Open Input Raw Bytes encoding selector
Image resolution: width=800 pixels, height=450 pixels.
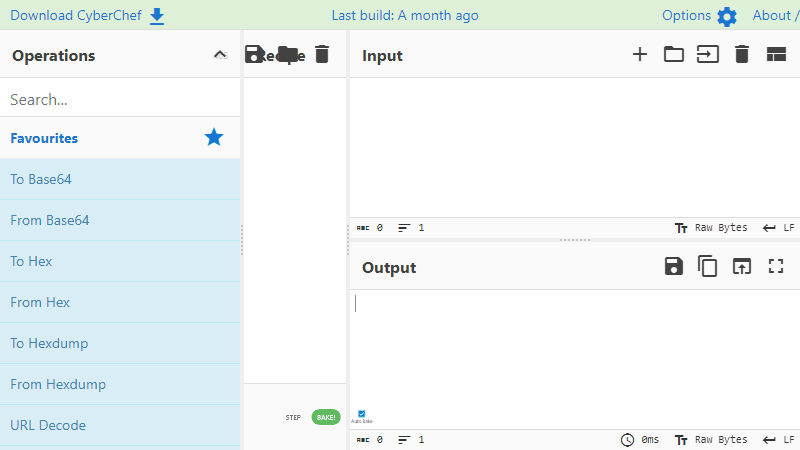click(x=712, y=228)
